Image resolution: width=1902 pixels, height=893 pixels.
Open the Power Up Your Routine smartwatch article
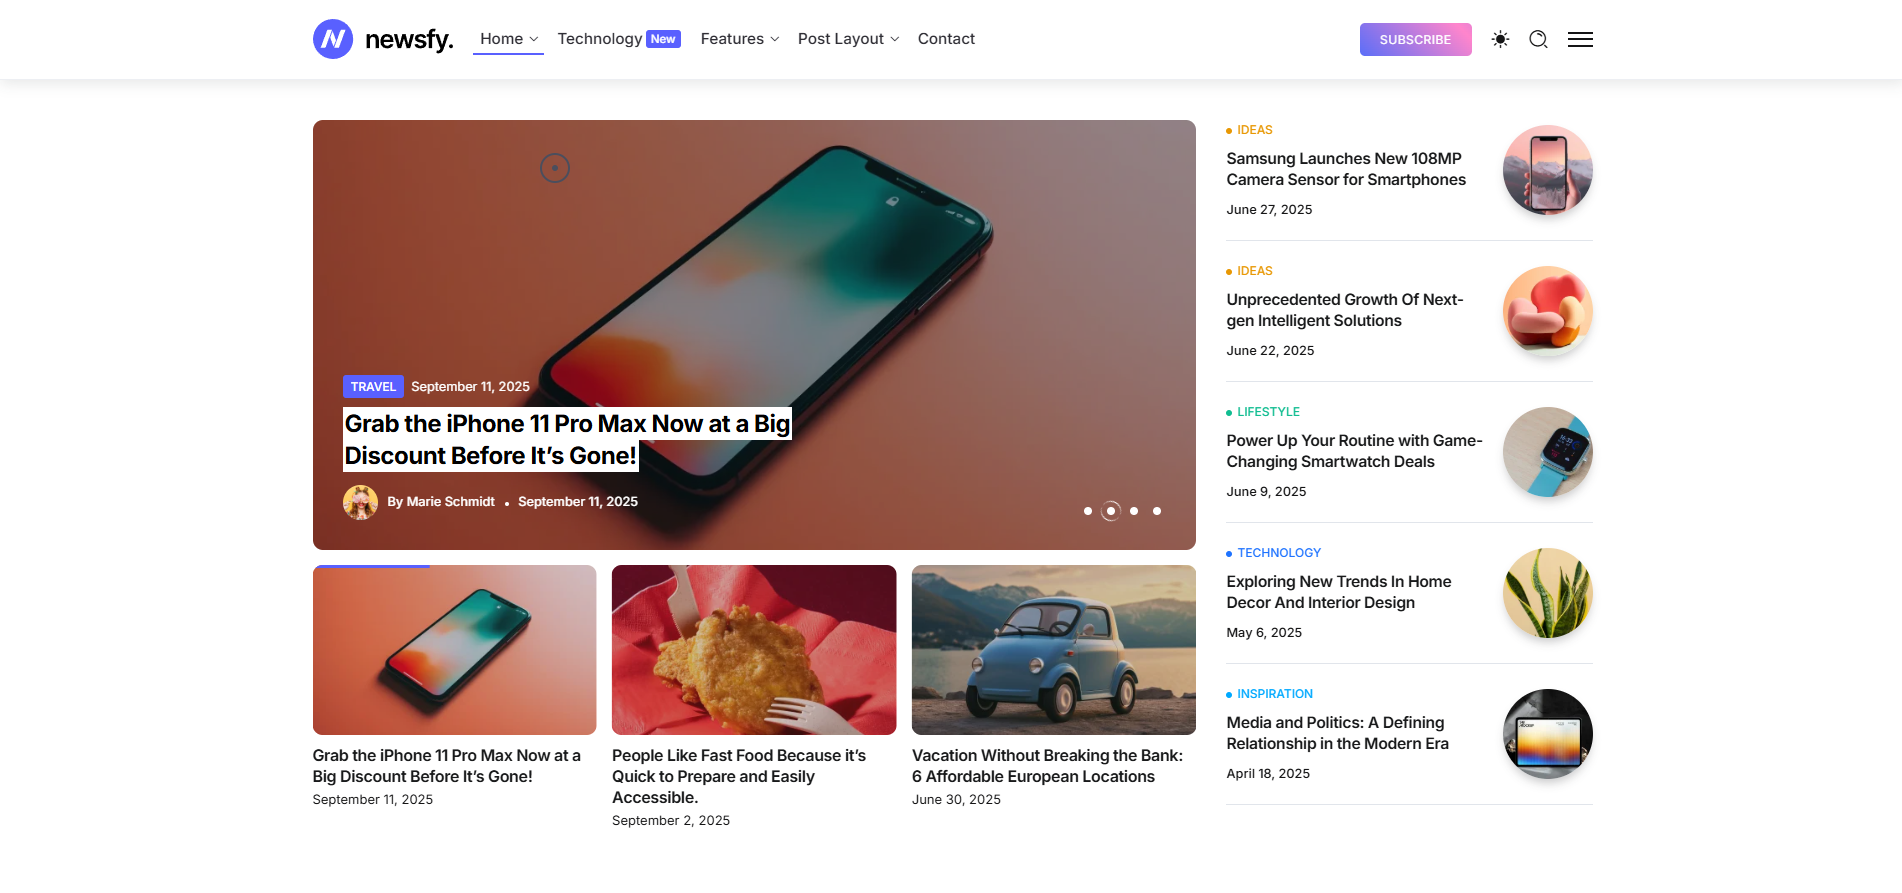coord(1354,451)
